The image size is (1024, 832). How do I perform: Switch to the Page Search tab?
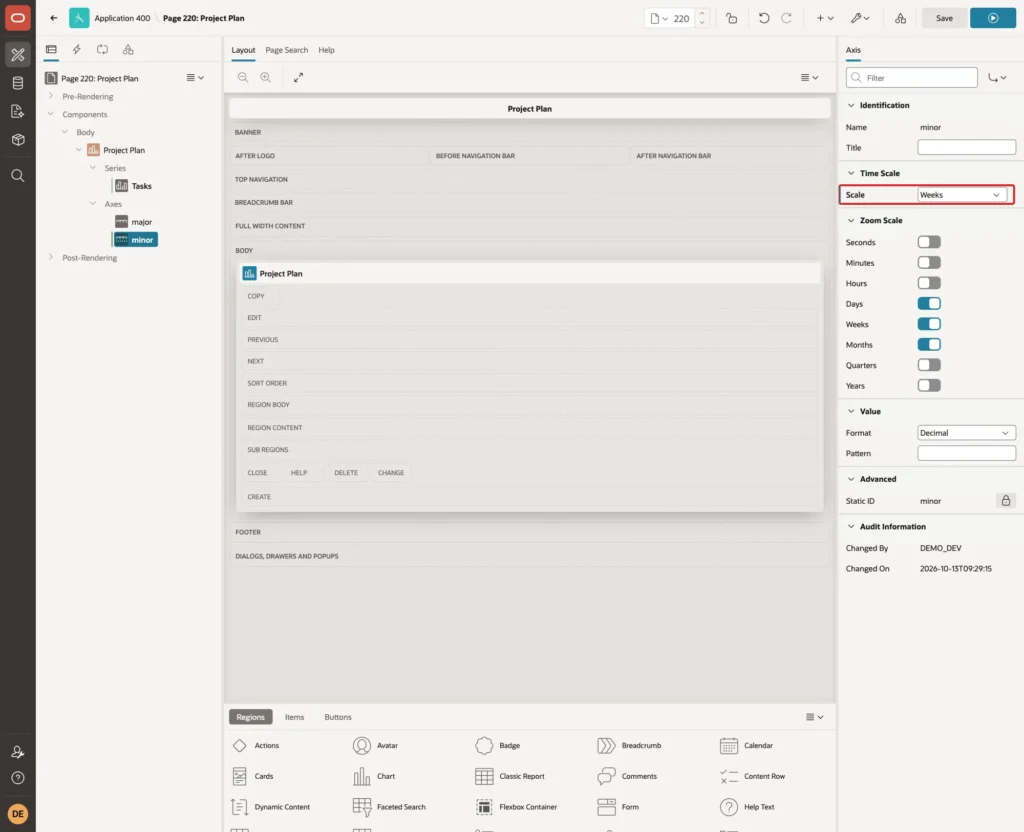click(286, 50)
